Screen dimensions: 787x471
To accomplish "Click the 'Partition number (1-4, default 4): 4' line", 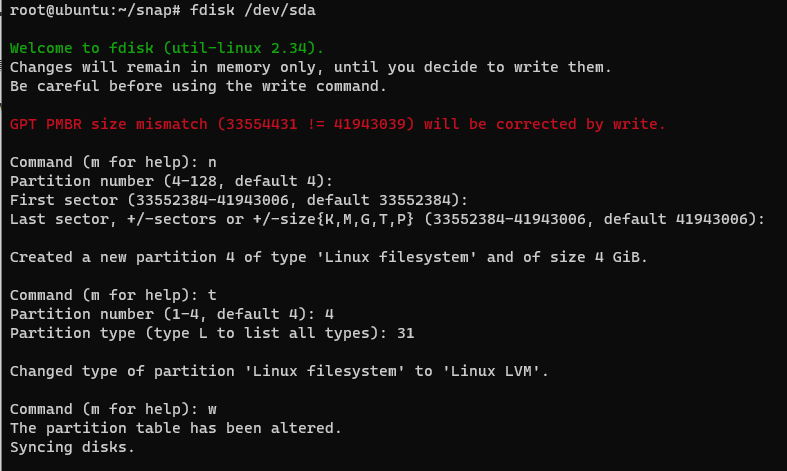I will click(x=172, y=314).
